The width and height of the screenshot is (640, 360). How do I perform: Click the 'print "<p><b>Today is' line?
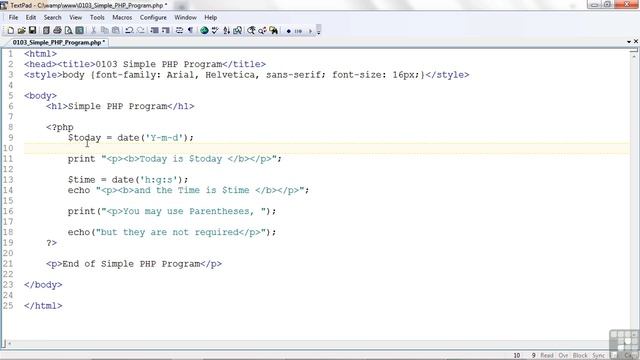175,159
